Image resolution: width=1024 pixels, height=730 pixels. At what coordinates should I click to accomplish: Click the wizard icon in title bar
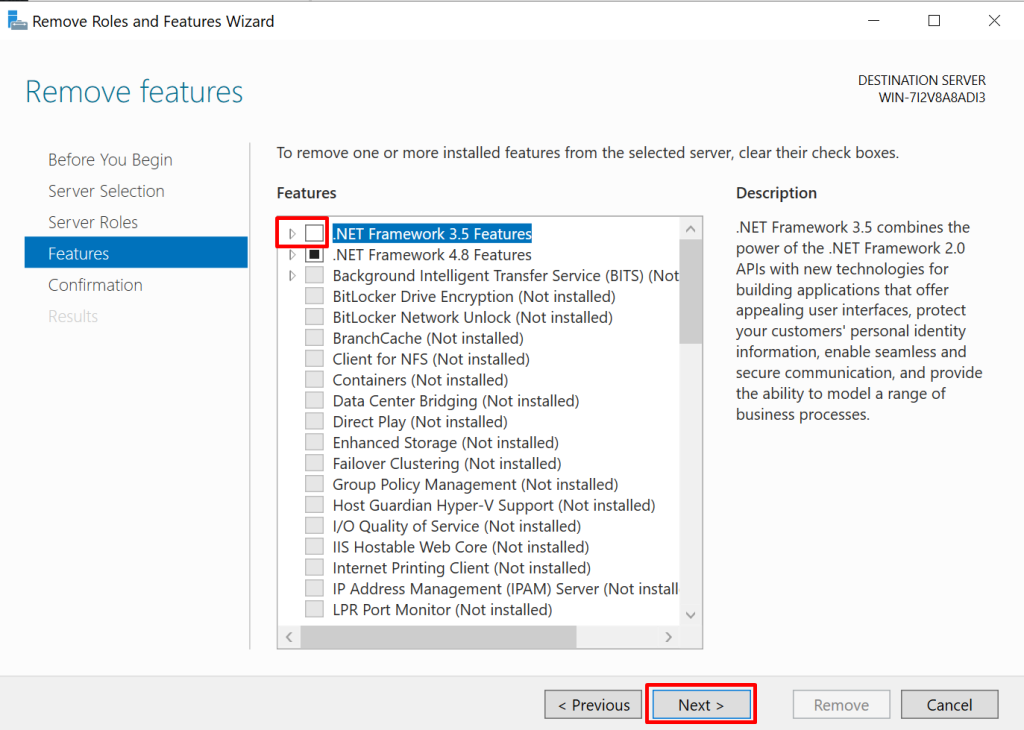coord(17,21)
